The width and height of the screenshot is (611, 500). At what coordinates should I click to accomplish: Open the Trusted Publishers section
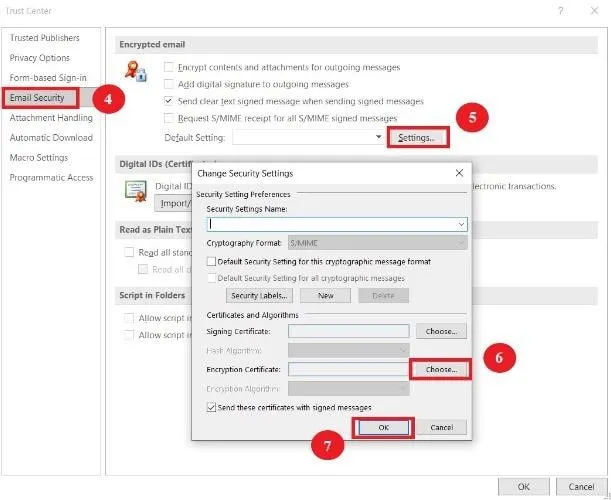[x=44, y=37]
